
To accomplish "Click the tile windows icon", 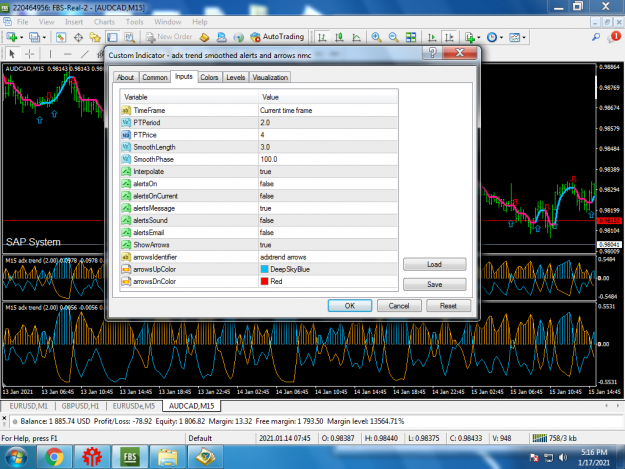I will [411, 37].
